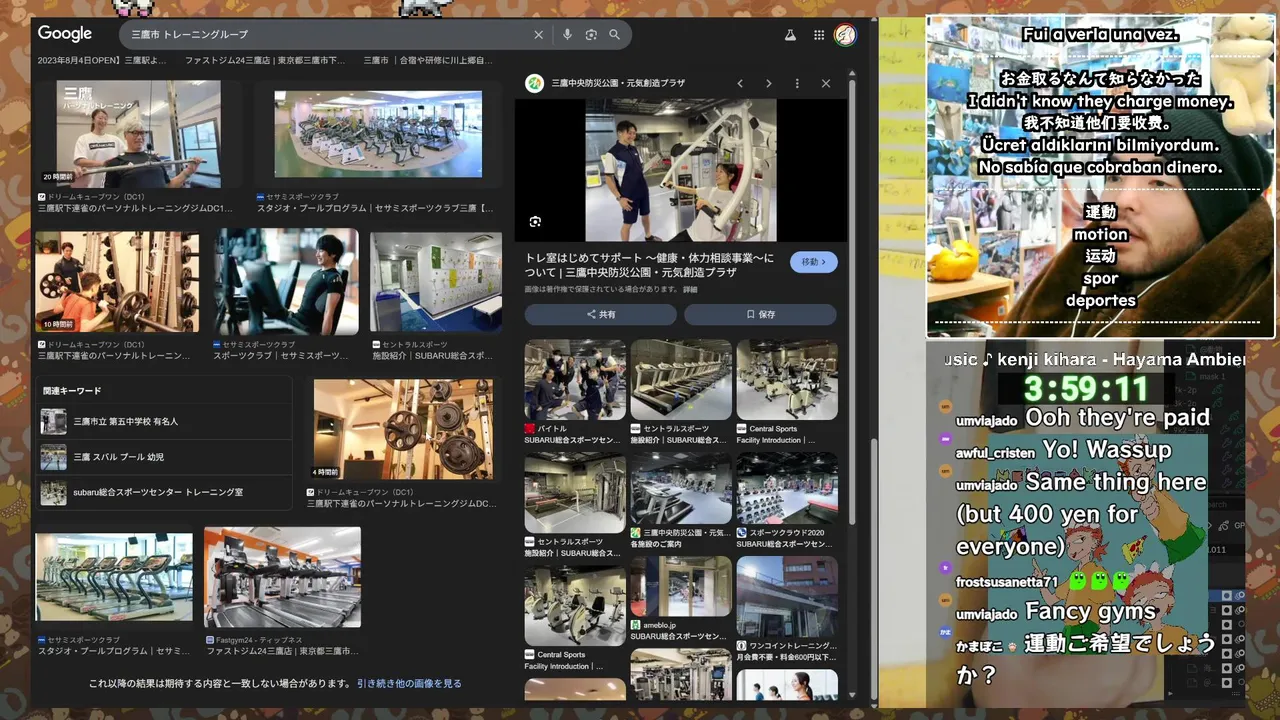Open the locker room SUBARU thumbnail
Image resolution: width=1280 pixels, height=720 pixels.
[x=436, y=282]
